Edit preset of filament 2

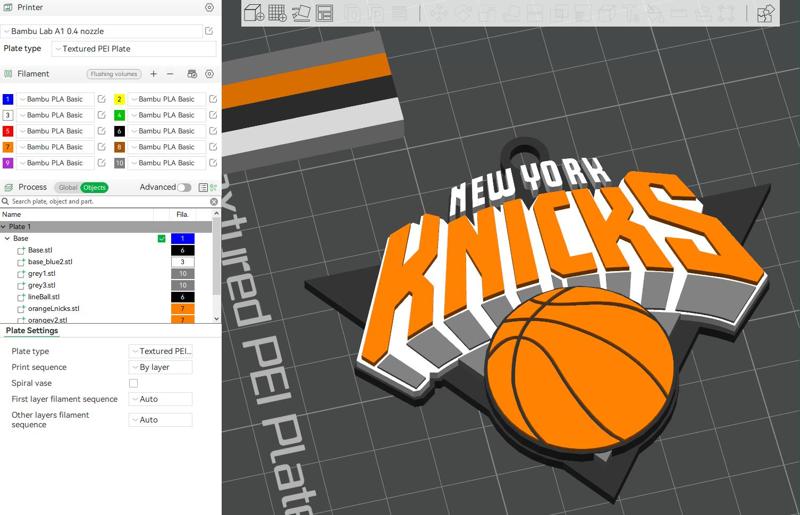213,99
